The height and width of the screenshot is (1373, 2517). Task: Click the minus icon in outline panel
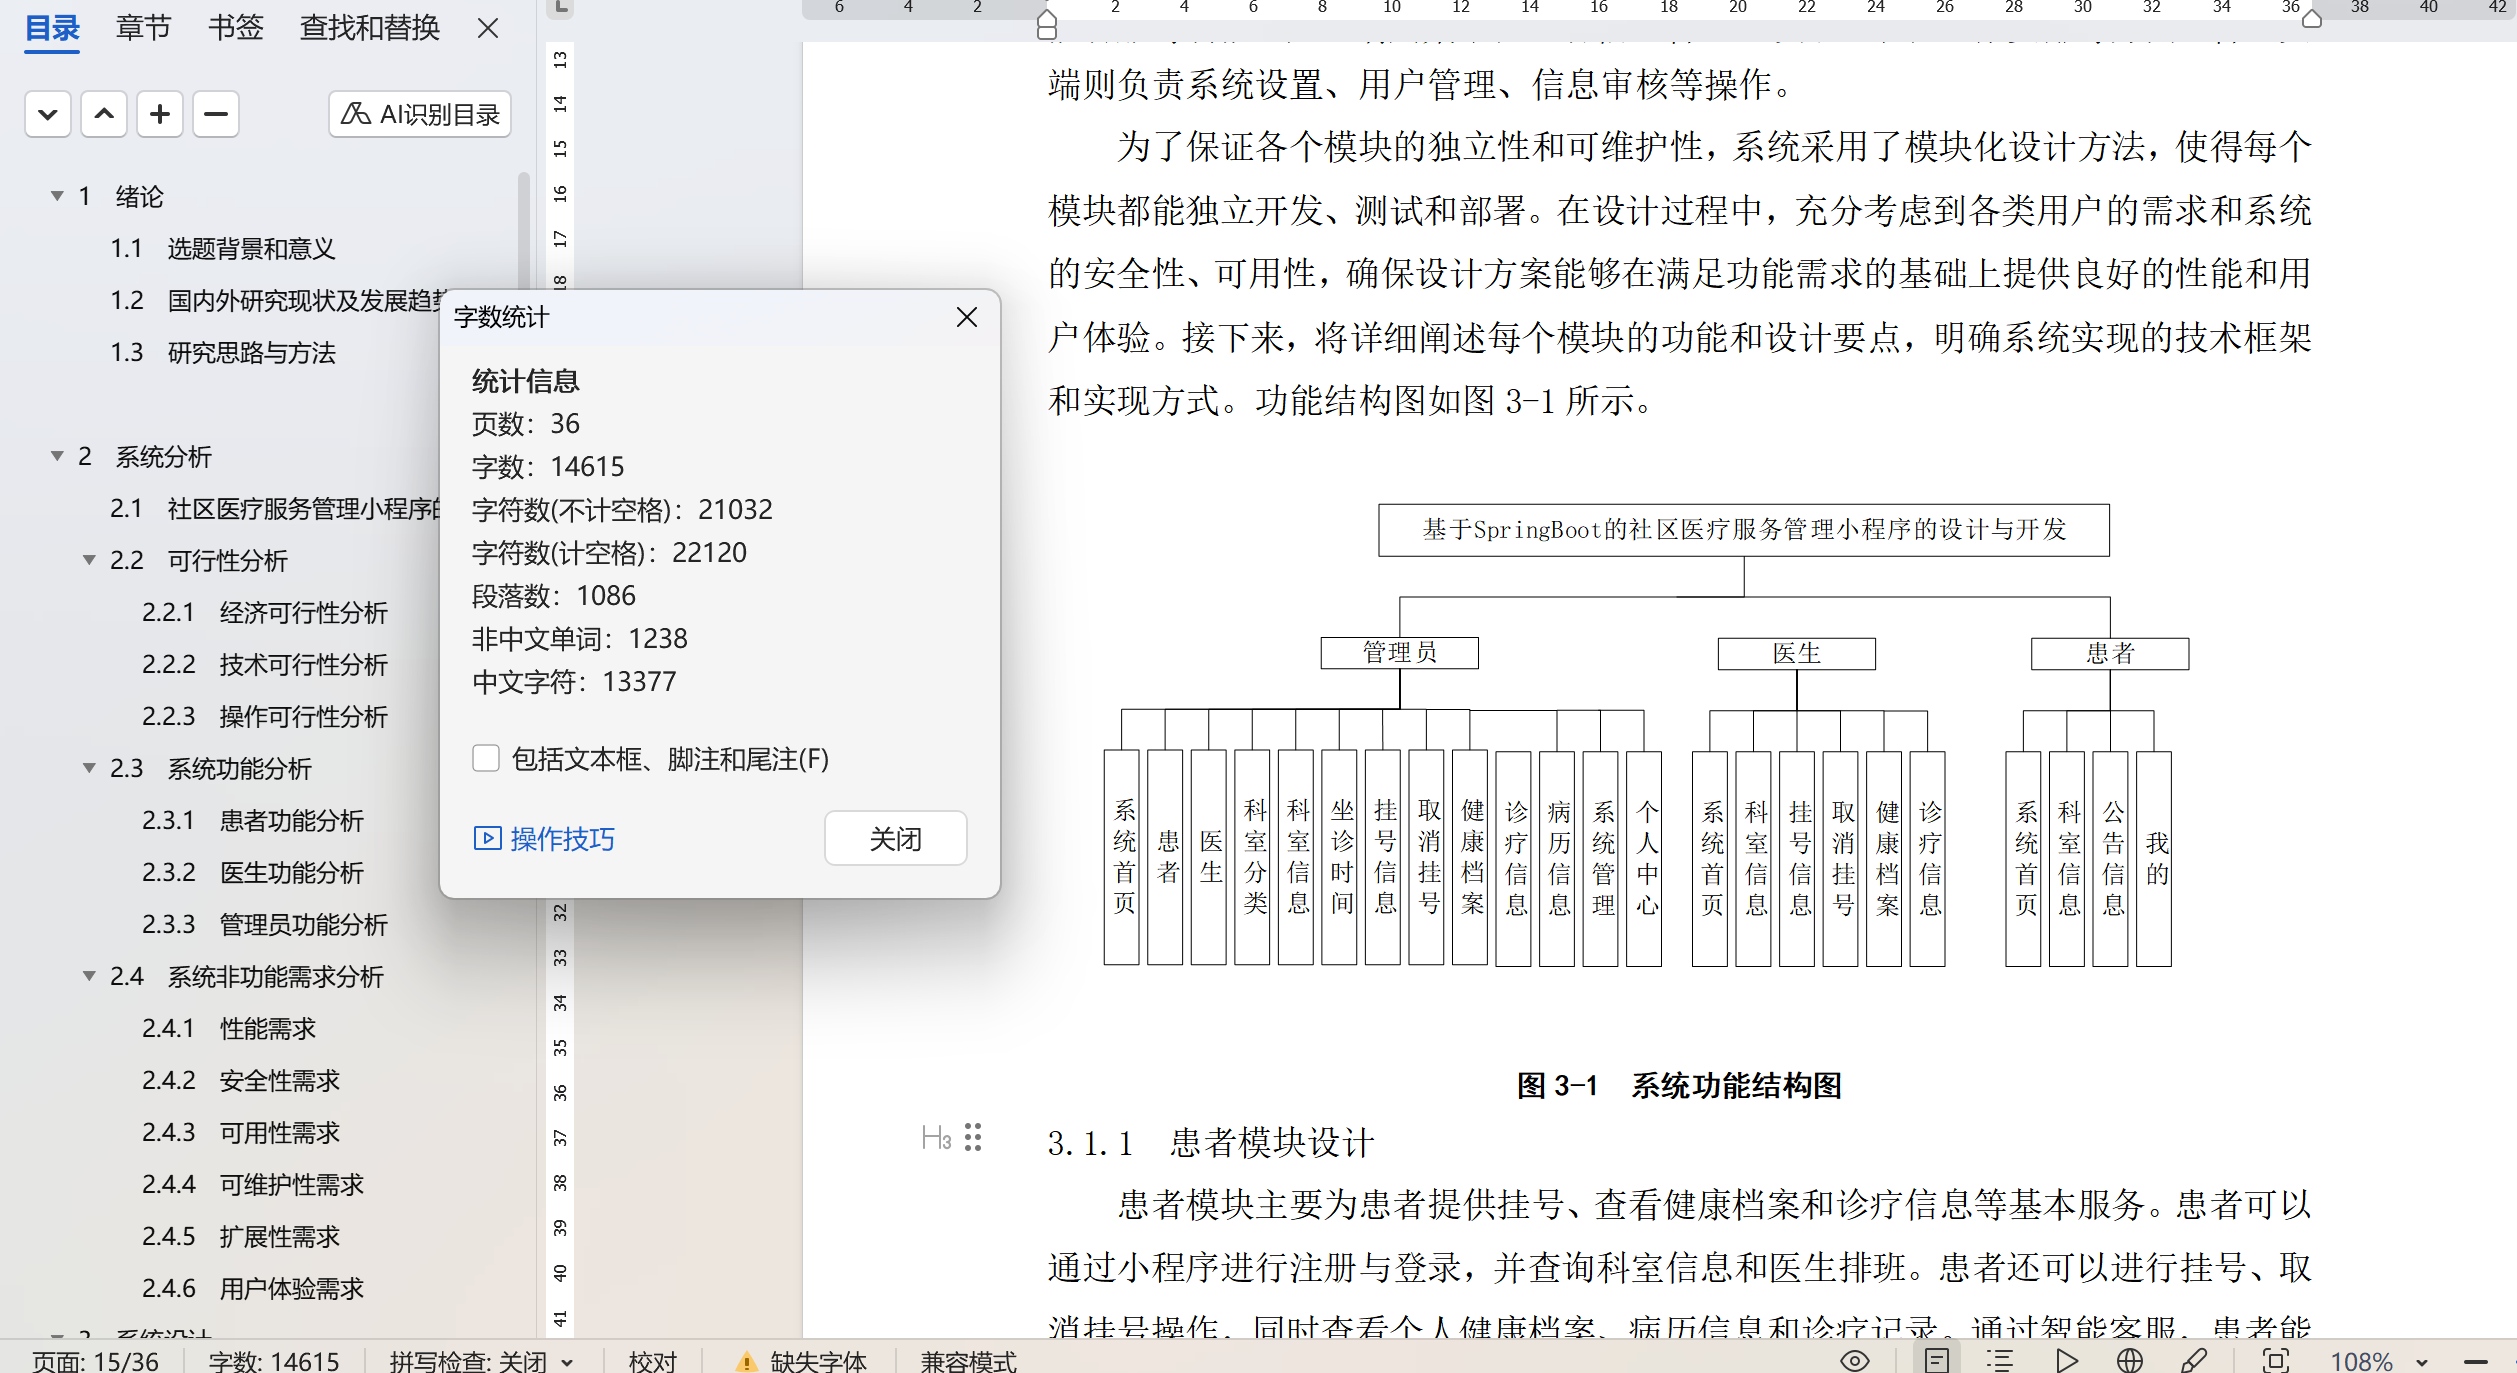pos(216,114)
